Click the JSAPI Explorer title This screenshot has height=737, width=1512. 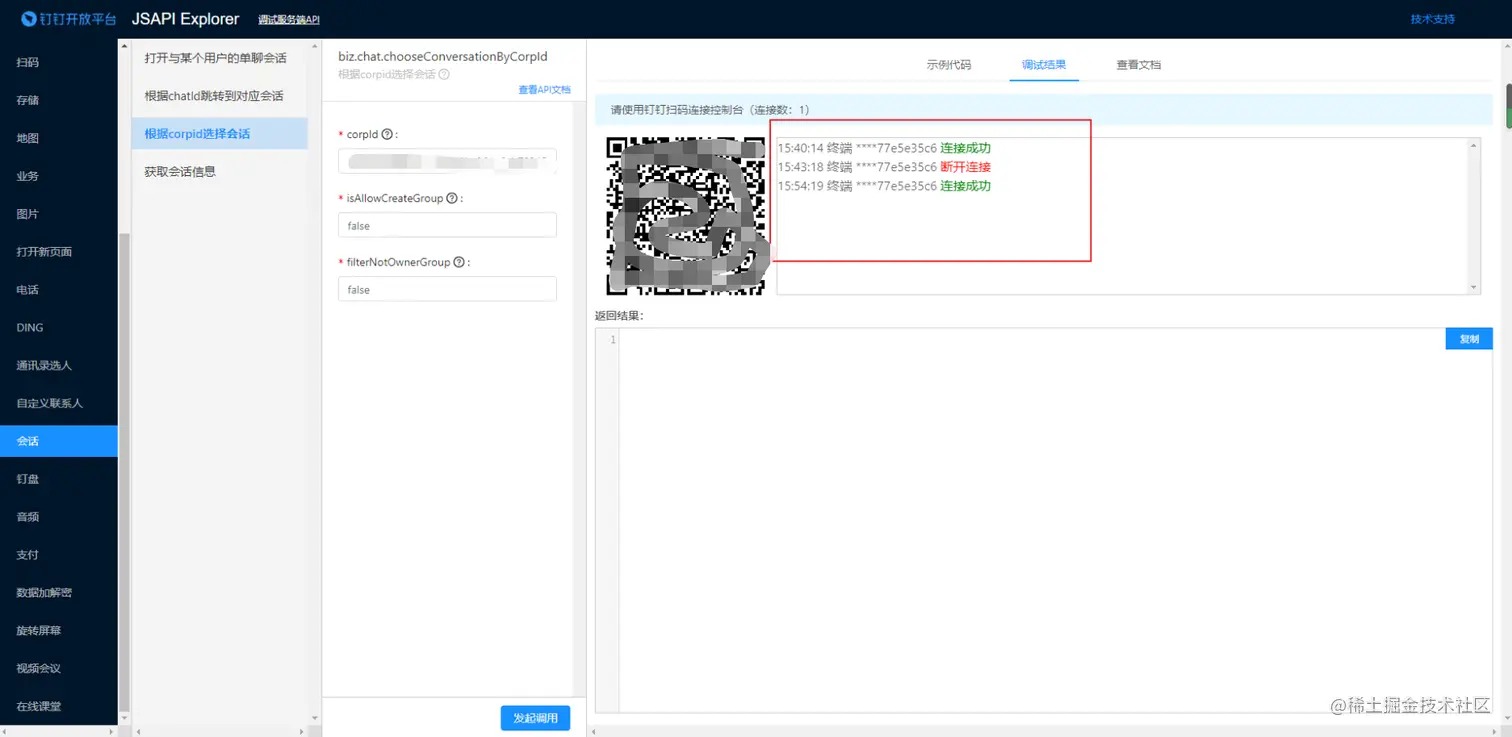coord(186,19)
